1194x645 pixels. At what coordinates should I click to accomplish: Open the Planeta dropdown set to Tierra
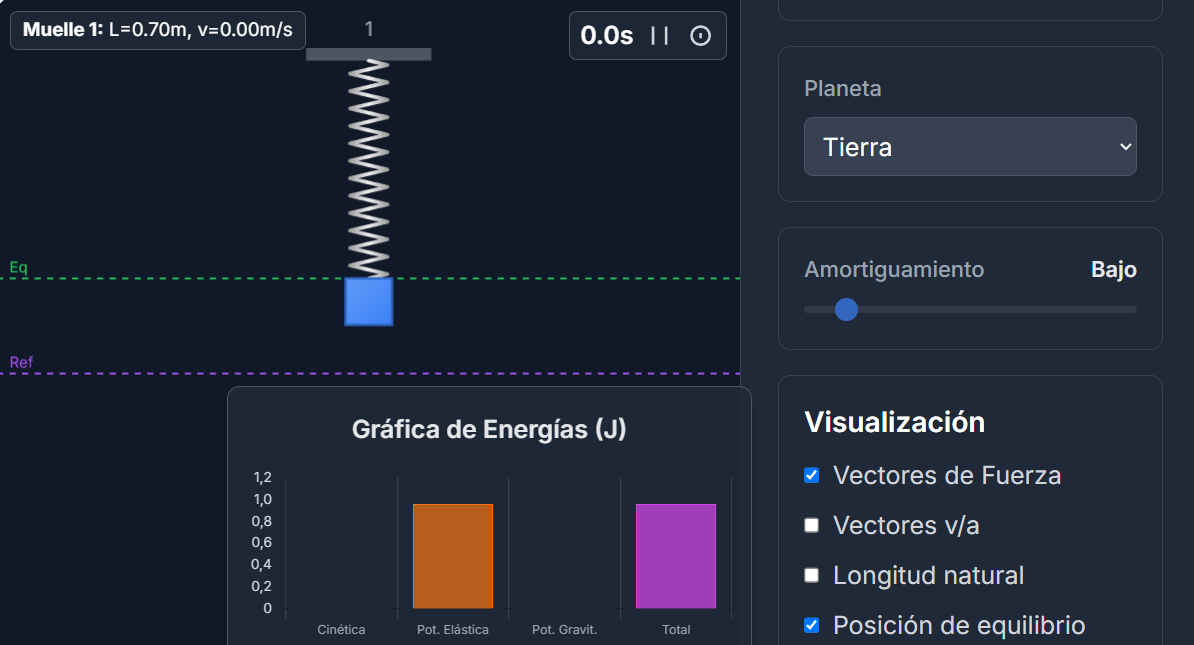coord(970,147)
